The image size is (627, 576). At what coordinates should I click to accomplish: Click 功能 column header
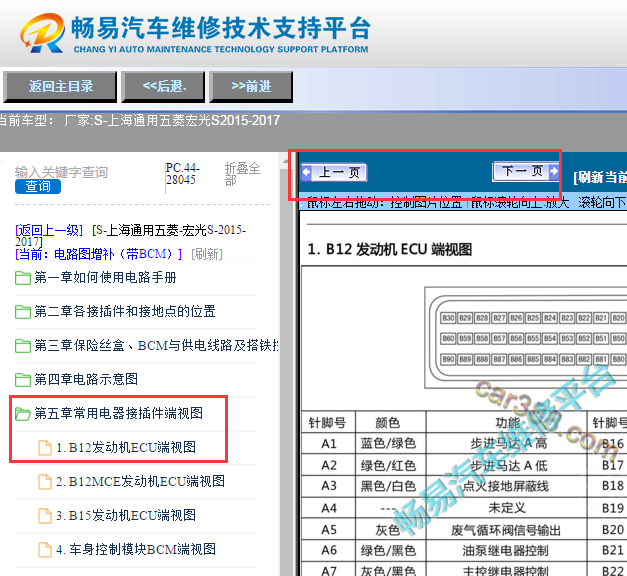pyautogui.click(x=506, y=422)
